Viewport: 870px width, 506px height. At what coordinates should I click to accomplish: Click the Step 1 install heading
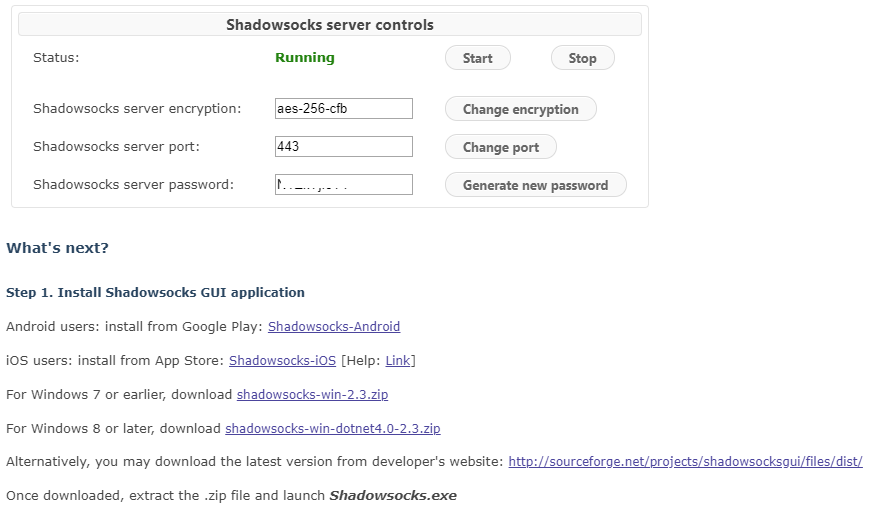[155, 293]
